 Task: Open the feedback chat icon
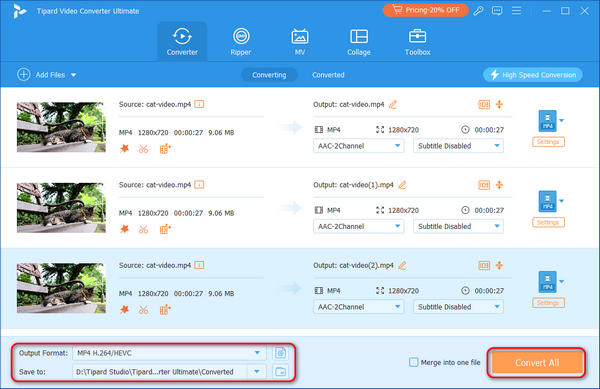(497, 11)
